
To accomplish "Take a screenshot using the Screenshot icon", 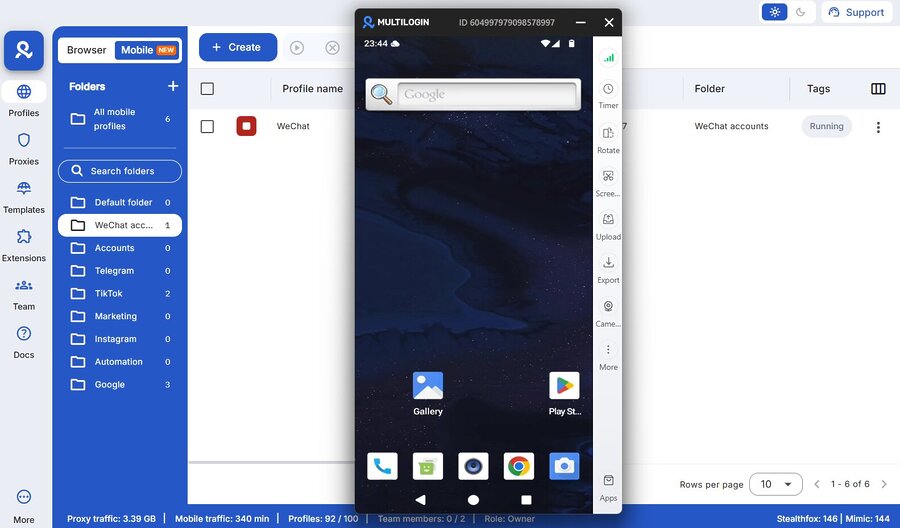I will click(x=608, y=176).
